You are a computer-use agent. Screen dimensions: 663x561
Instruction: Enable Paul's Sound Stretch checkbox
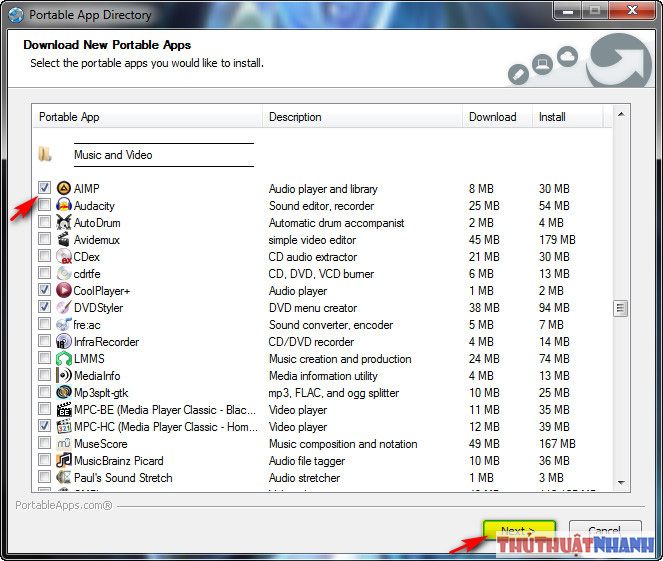point(44,476)
